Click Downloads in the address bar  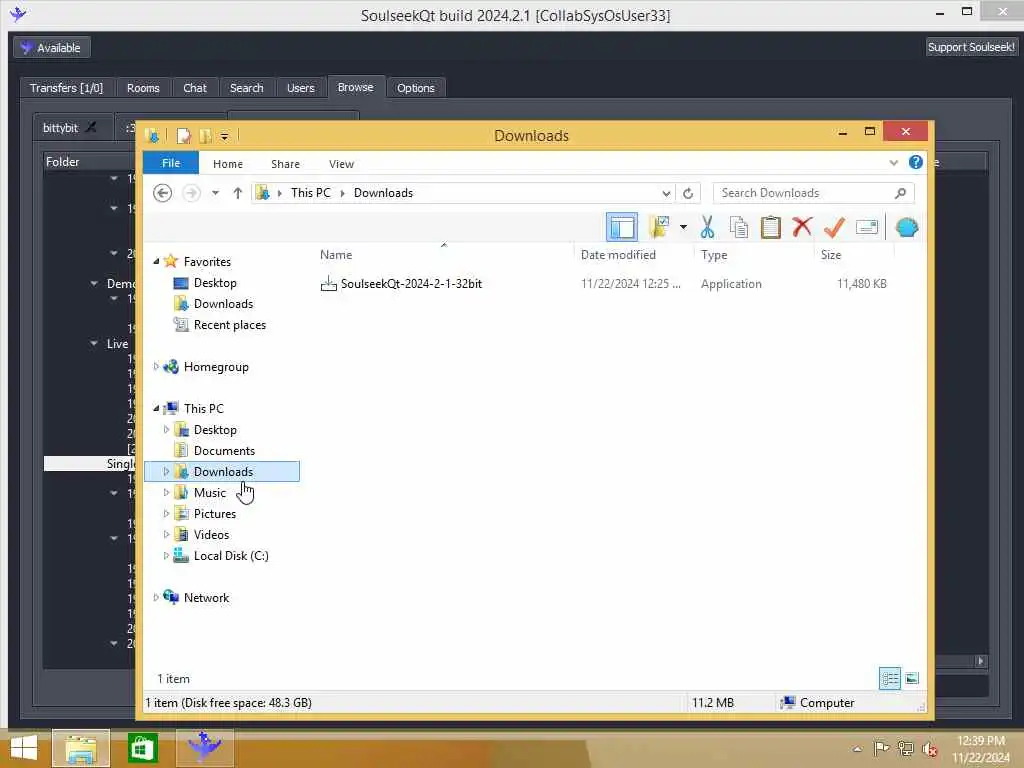click(383, 193)
